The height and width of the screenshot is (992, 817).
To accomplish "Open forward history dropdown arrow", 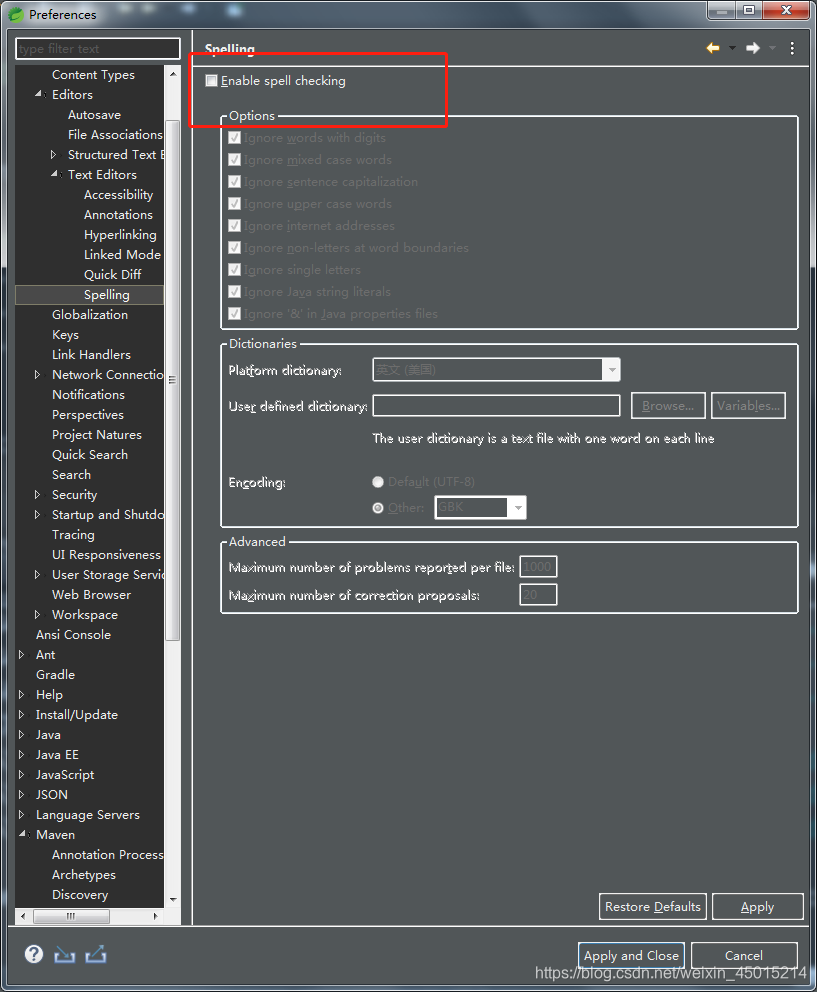I will pyautogui.click(x=772, y=48).
